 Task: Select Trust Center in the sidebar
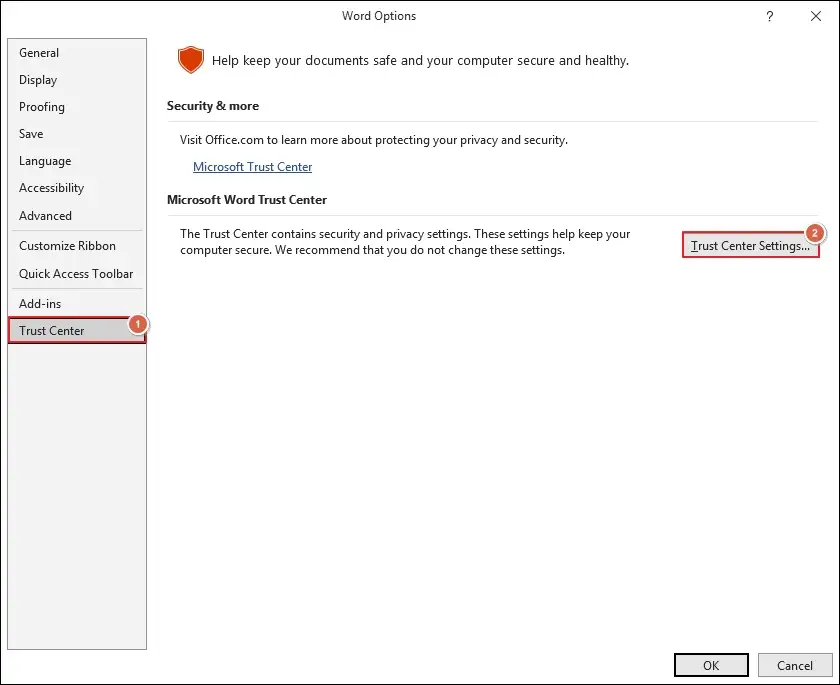point(77,330)
